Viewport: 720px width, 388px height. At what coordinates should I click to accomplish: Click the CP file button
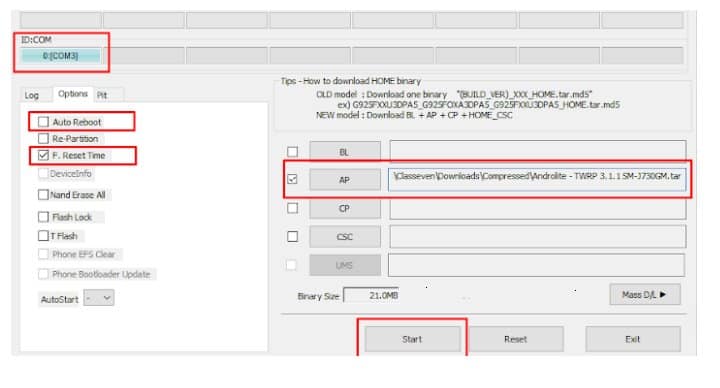pyautogui.click(x=345, y=208)
